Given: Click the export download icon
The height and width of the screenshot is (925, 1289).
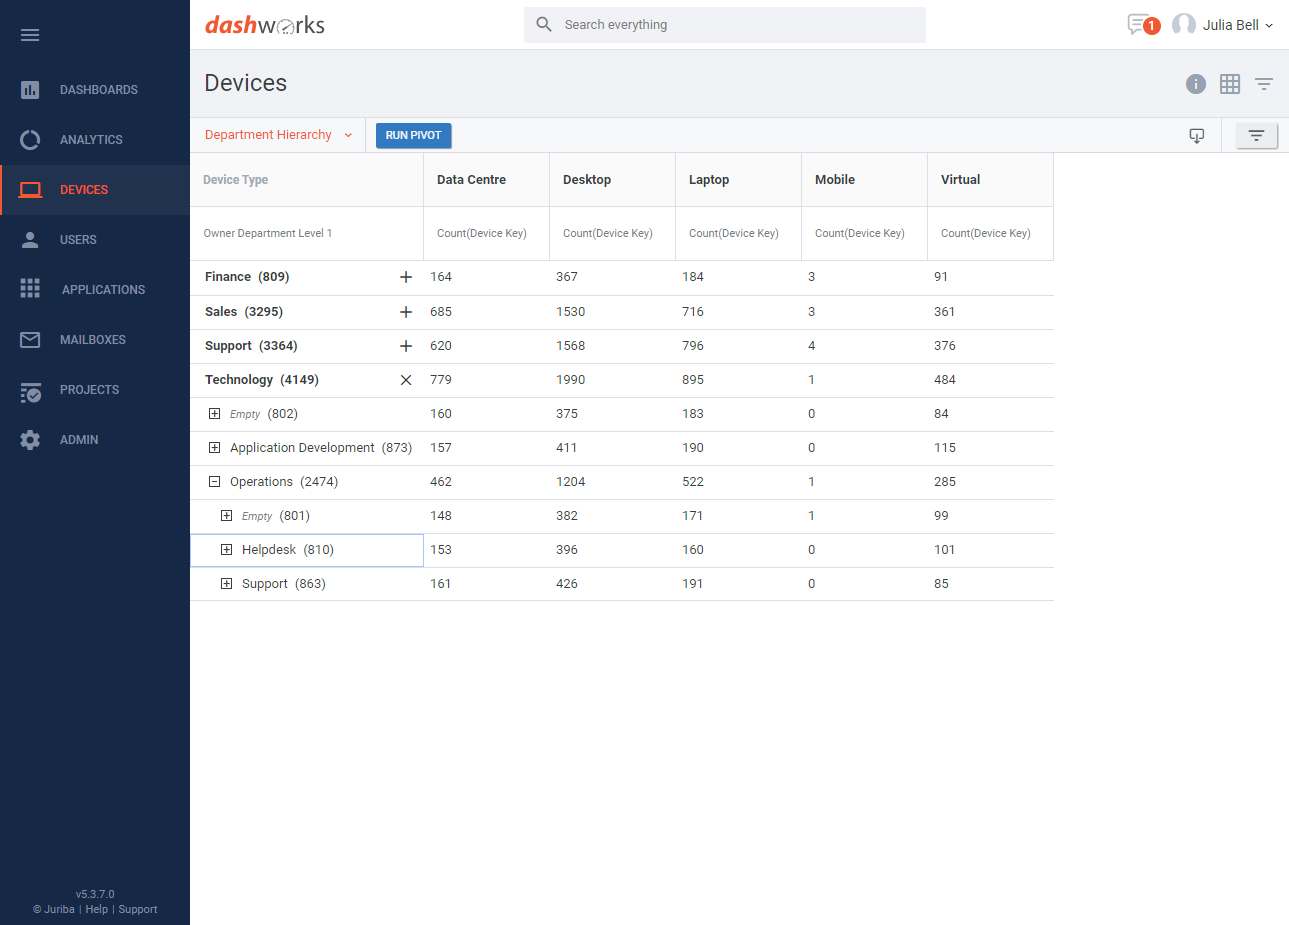Looking at the screenshot, I should 1197,136.
